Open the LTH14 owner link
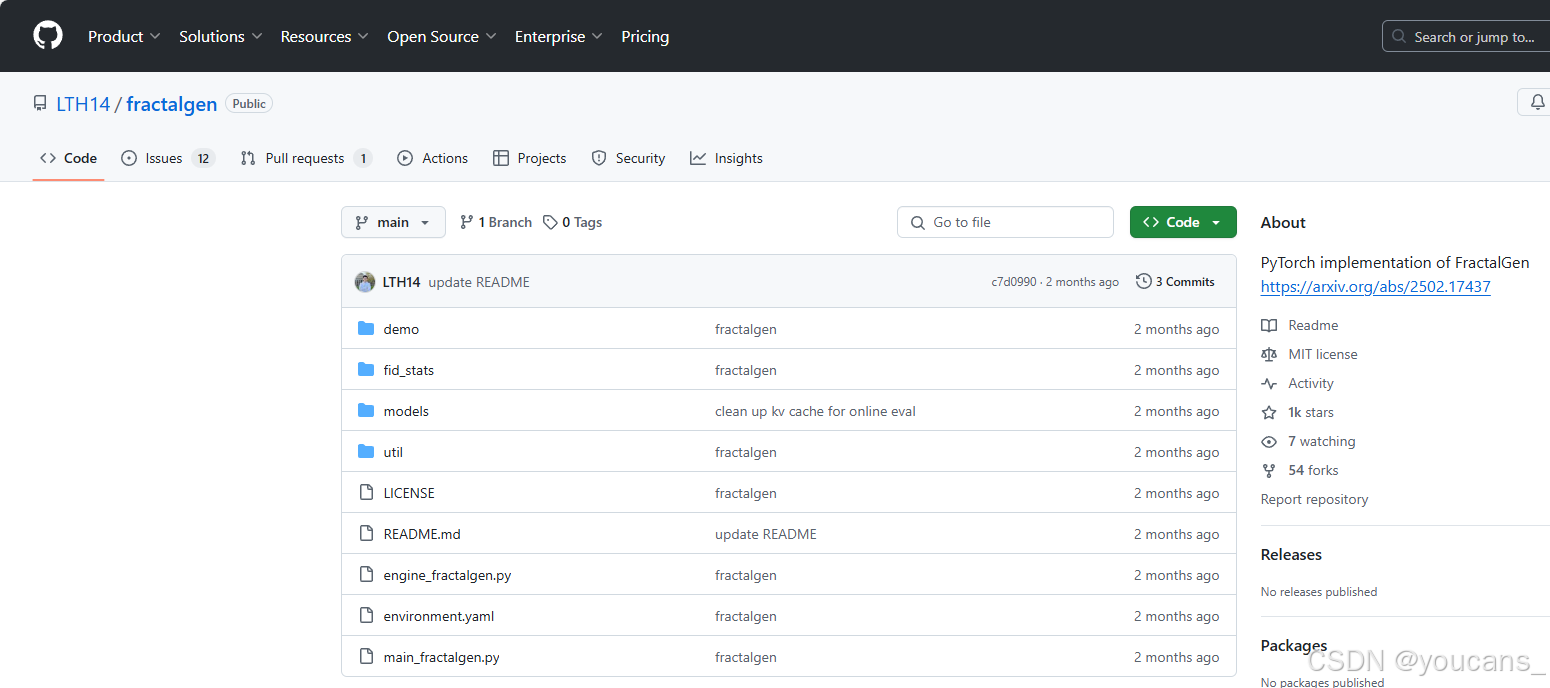This screenshot has width=1550, height=688. point(83,104)
